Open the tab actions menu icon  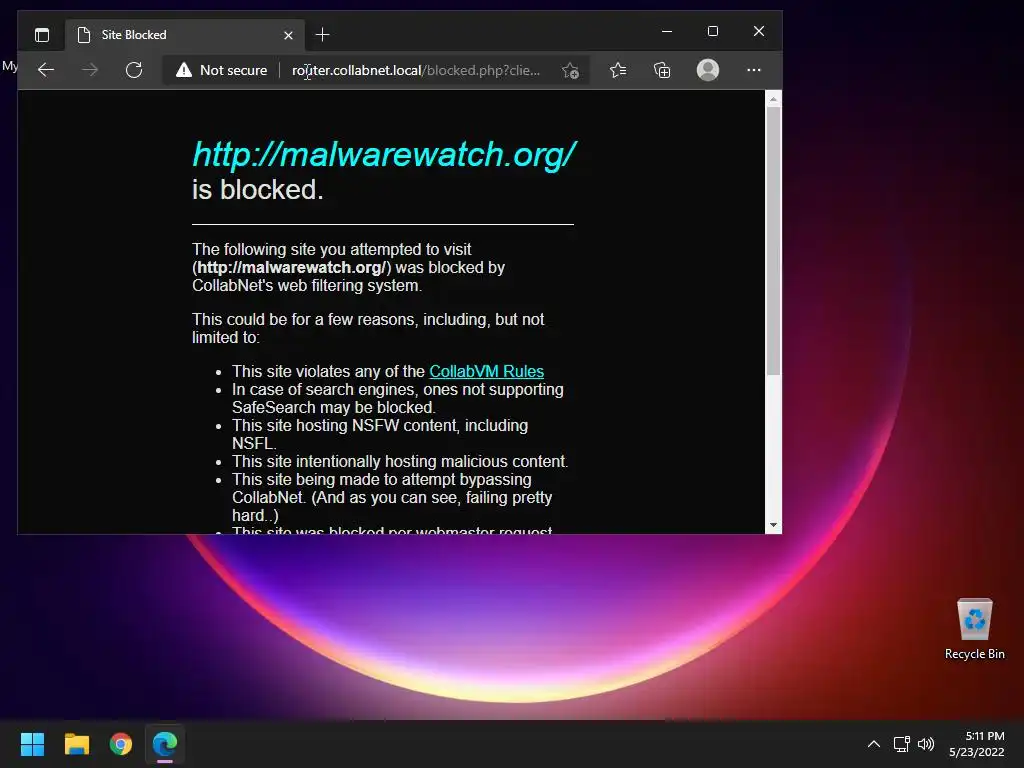42,35
